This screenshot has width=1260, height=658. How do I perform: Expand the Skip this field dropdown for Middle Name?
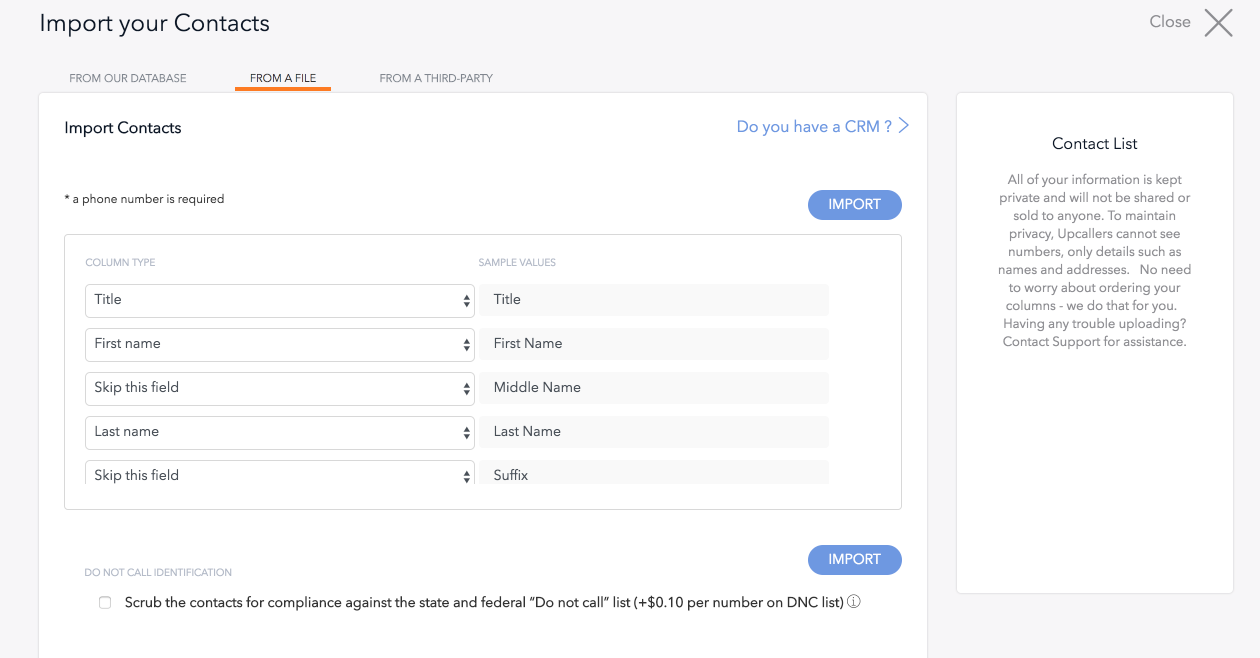(x=280, y=388)
